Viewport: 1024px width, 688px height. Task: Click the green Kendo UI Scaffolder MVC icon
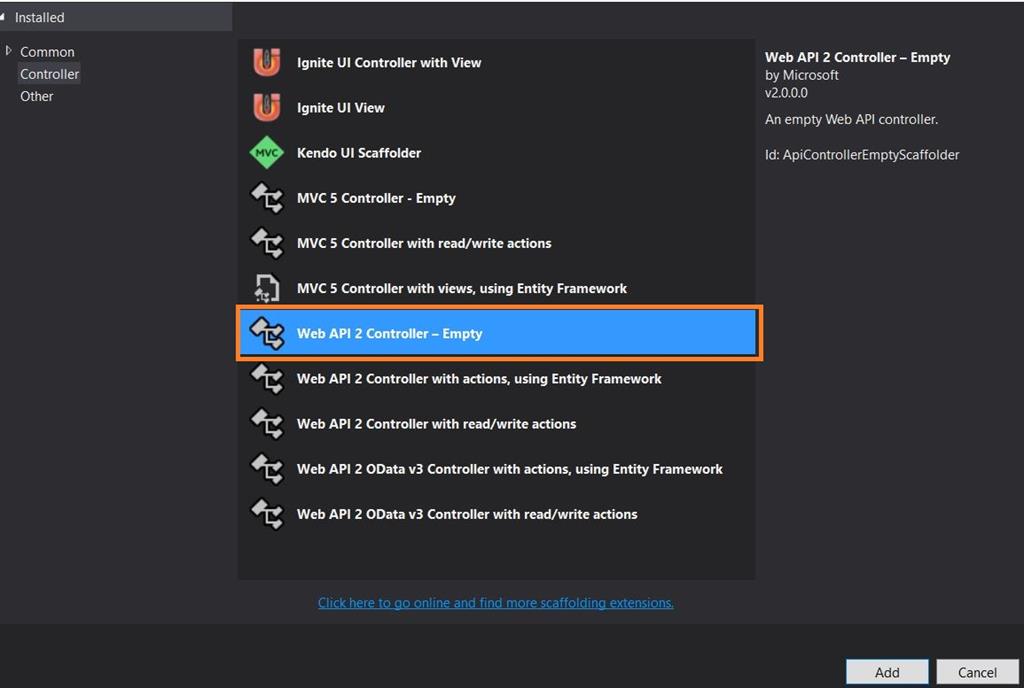[266, 153]
